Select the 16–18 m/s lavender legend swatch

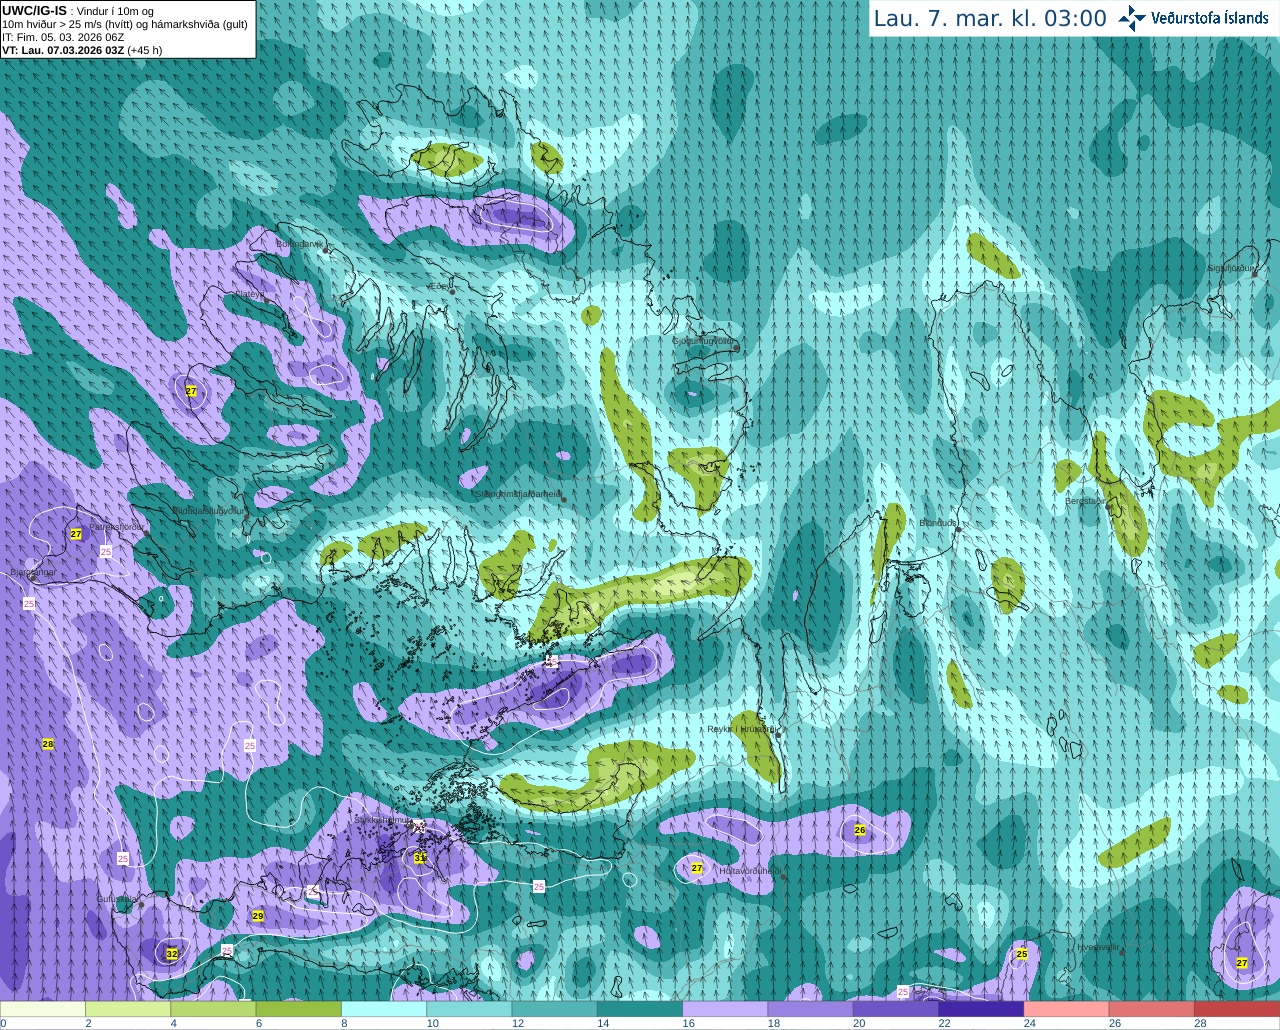[725, 1009]
